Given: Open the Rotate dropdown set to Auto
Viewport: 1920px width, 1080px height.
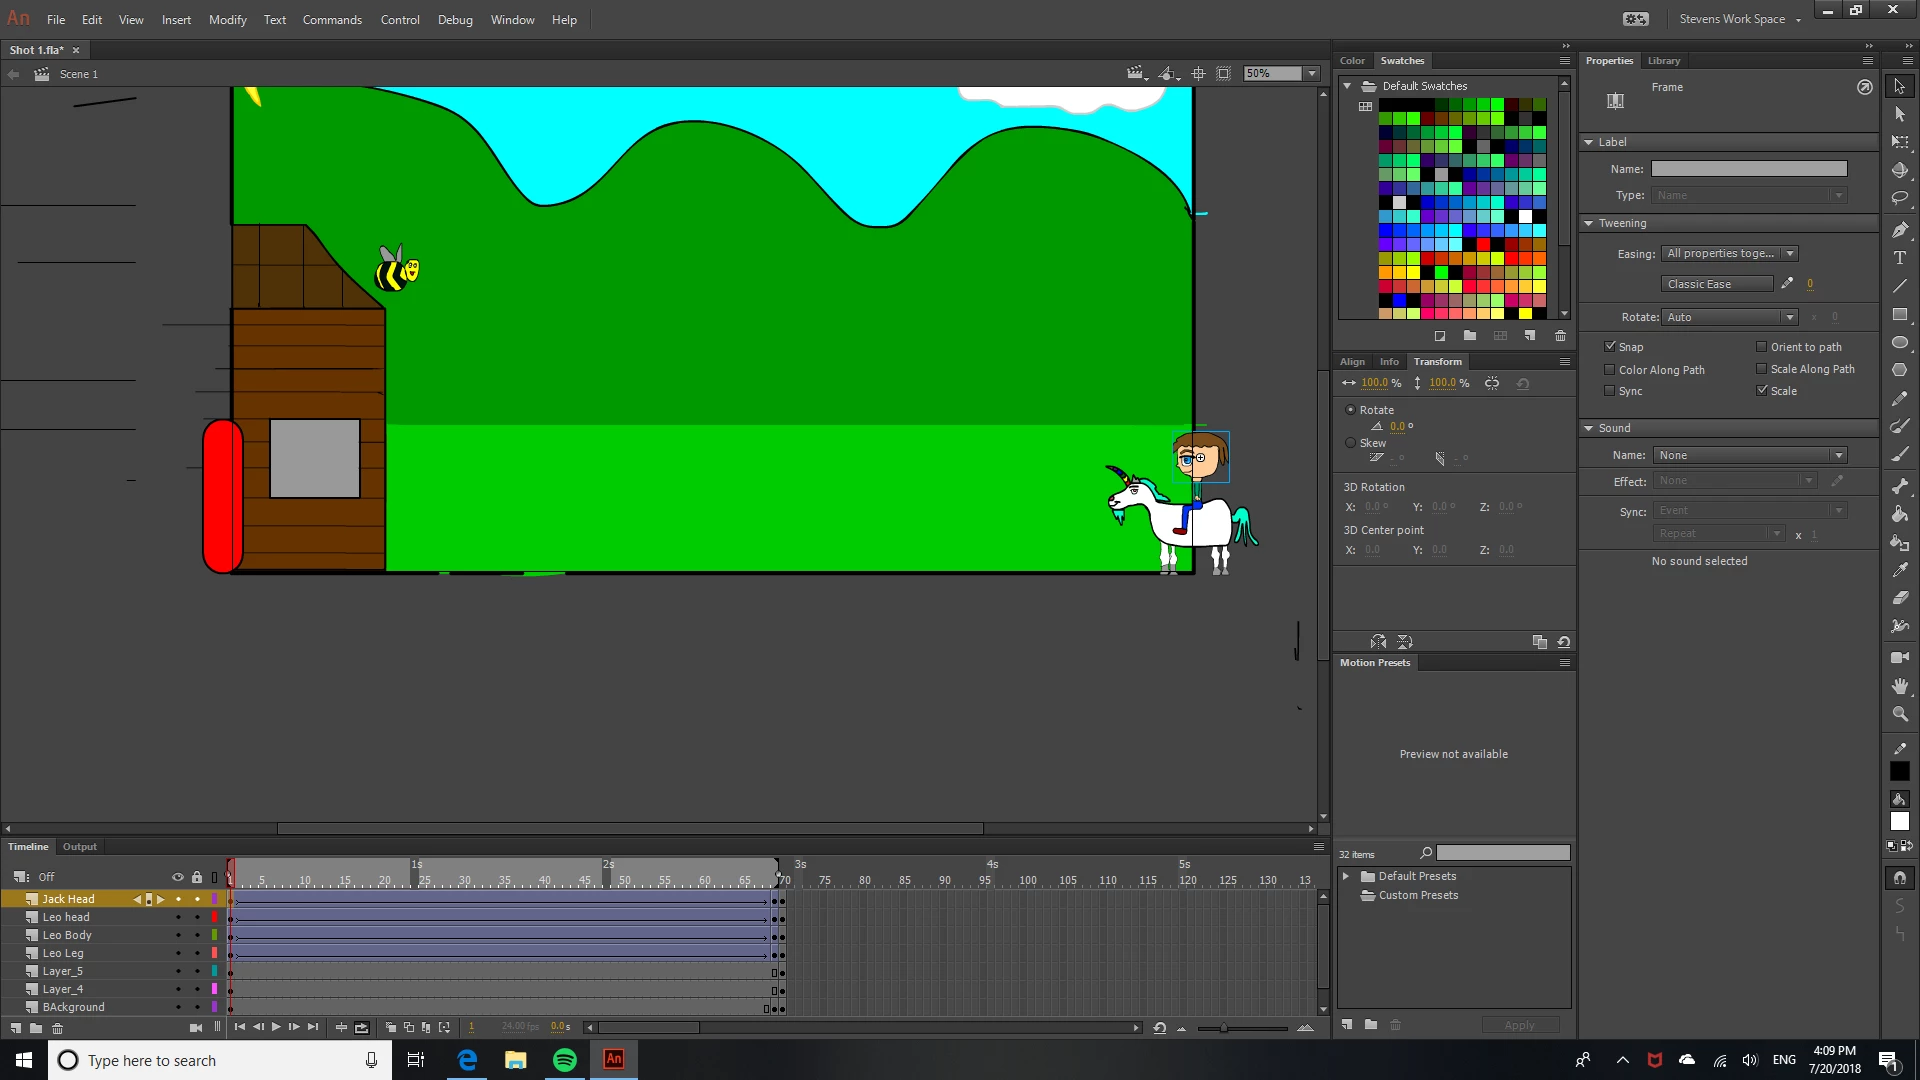Looking at the screenshot, I should (x=1730, y=317).
